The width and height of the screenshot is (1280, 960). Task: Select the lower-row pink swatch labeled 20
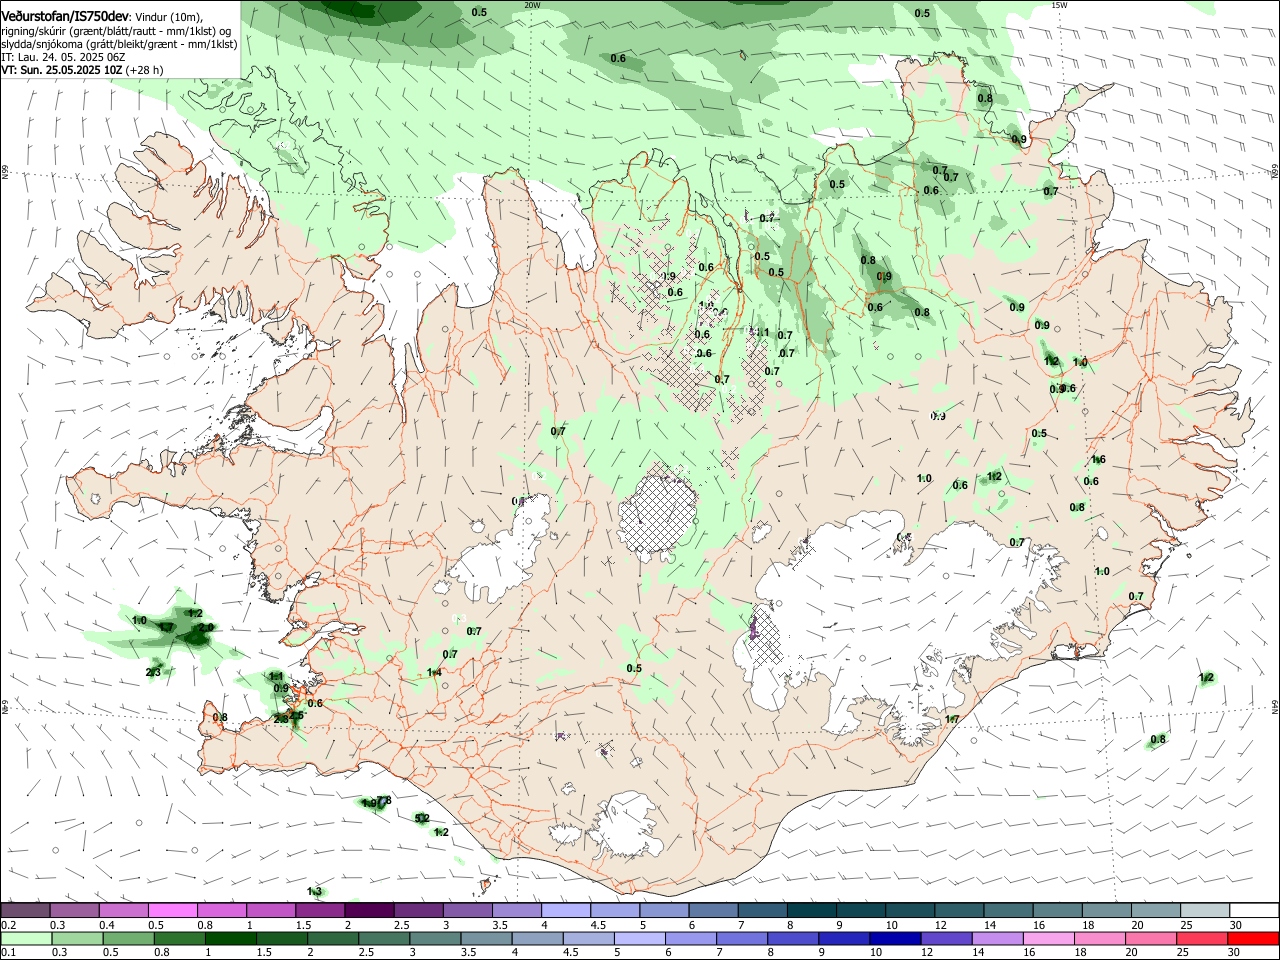[x=1151, y=939]
